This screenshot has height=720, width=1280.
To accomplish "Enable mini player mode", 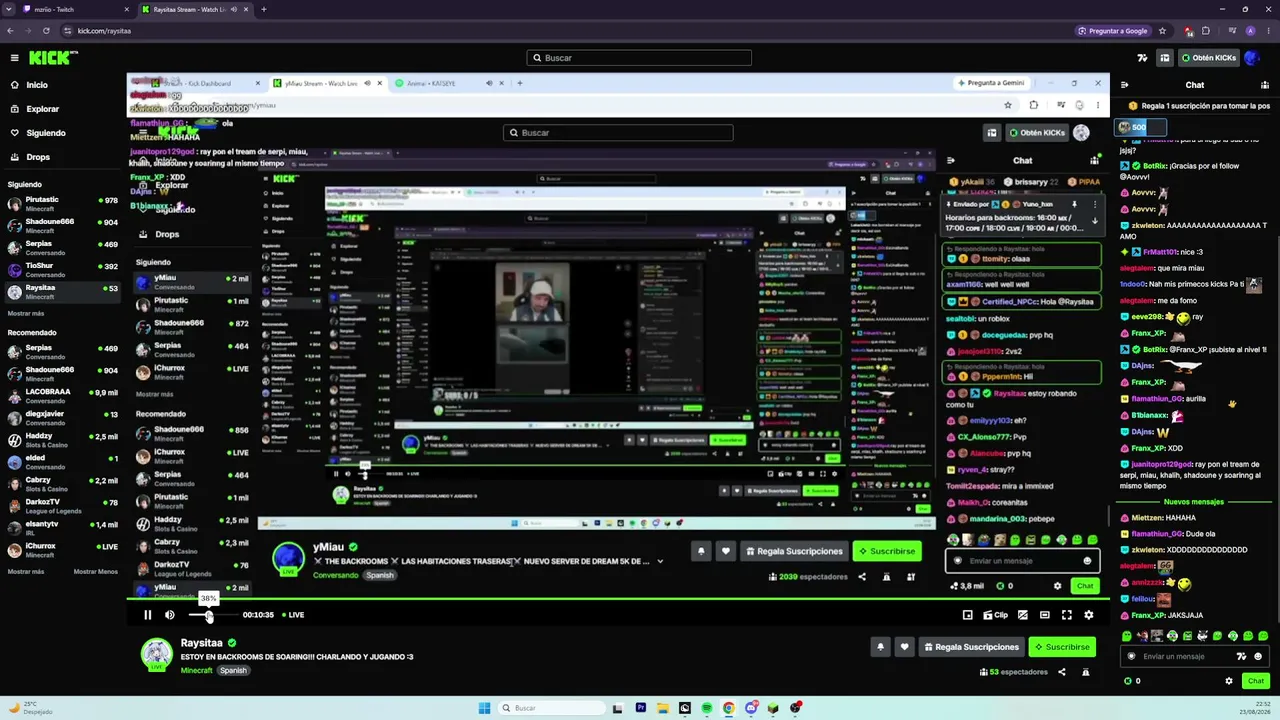I will pos(967,615).
